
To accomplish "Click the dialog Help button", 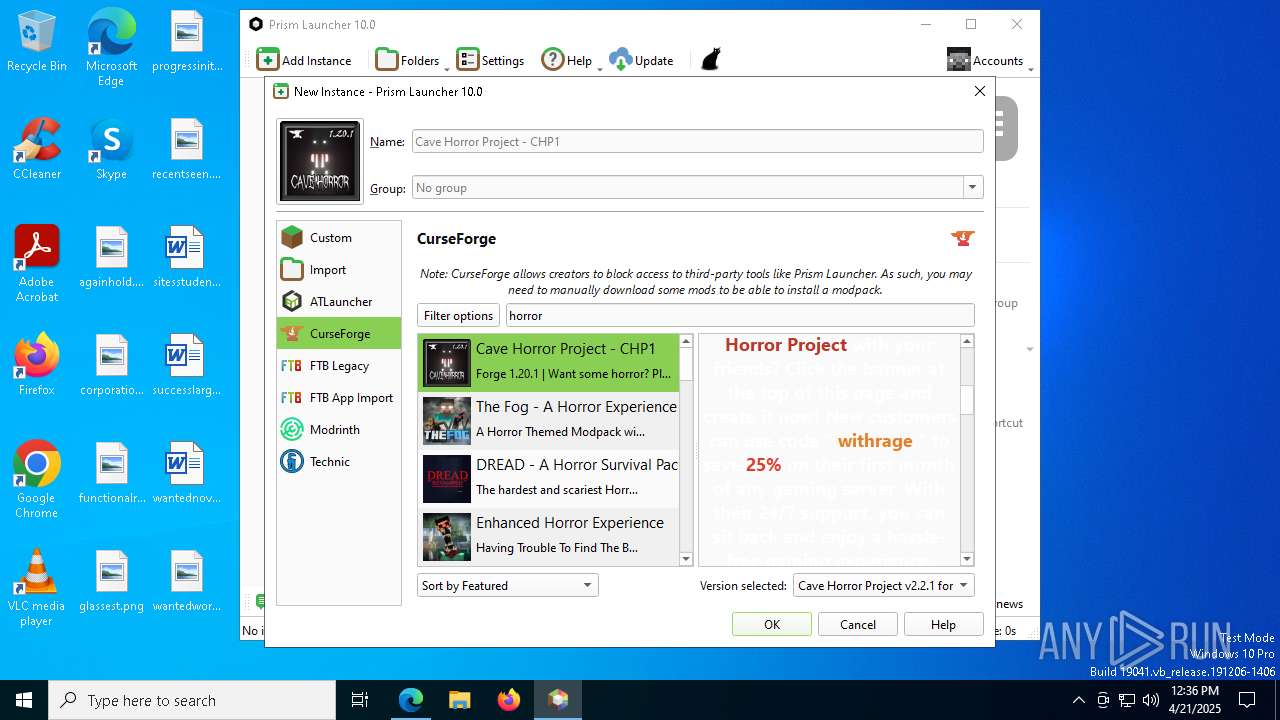I will (944, 624).
